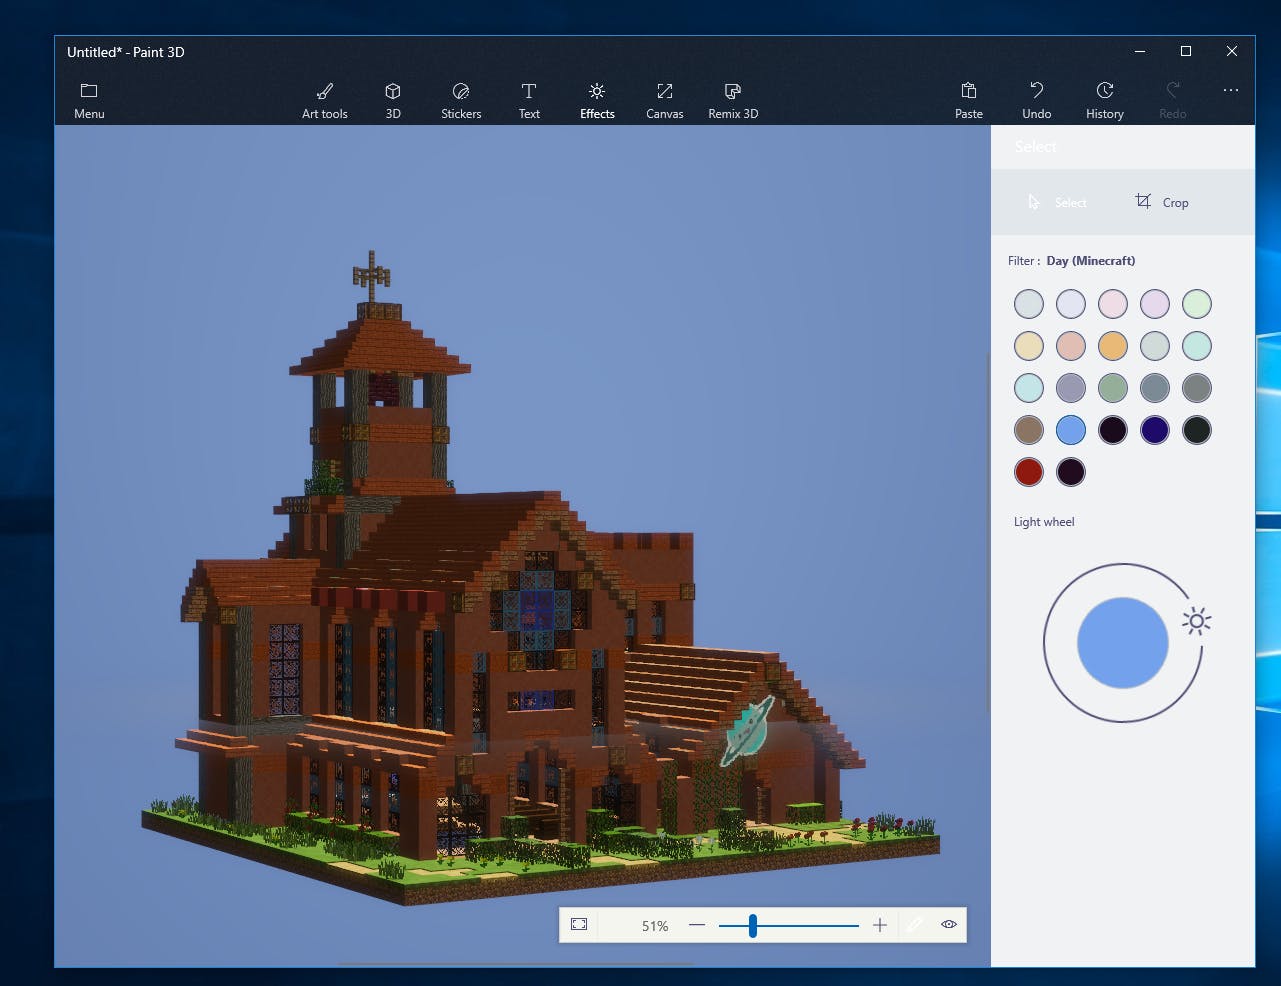Open the History panel
Screen dimensions: 1281x986
pos(1105,100)
